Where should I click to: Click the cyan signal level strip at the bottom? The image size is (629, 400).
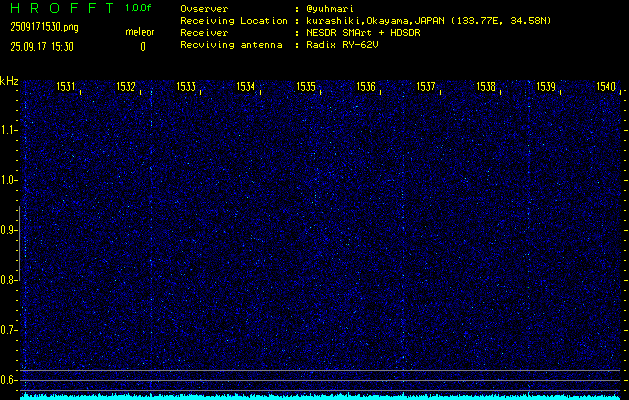pyautogui.click(x=320, y=397)
